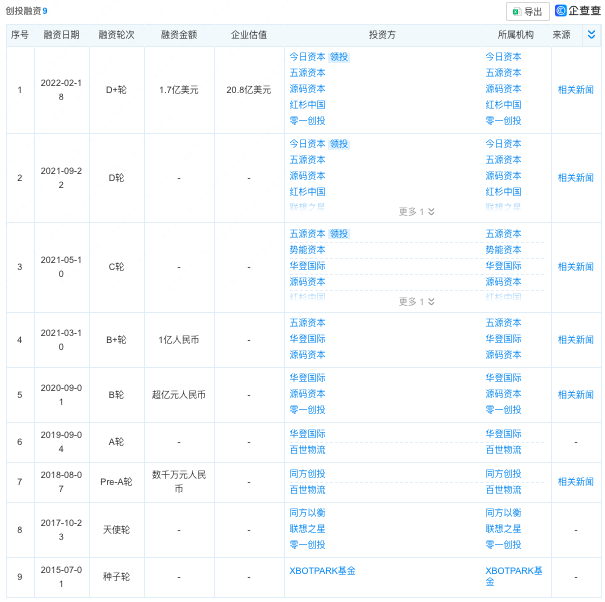Screen dimensions: 605x602
Task: Click the 融资轮次 column header
Action: pos(117,35)
